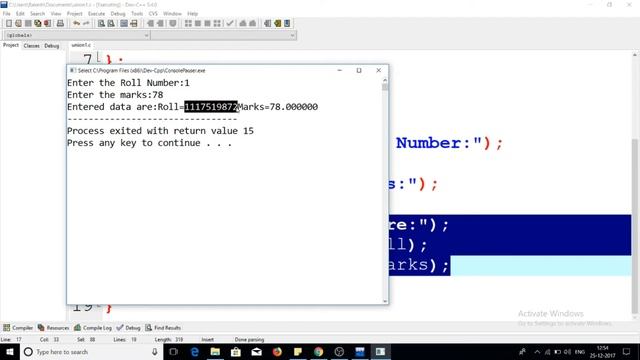The height and width of the screenshot is (360, 640).
Task: Click the yellow Delete profiling information icon
Action: click(x=278, y=24)
